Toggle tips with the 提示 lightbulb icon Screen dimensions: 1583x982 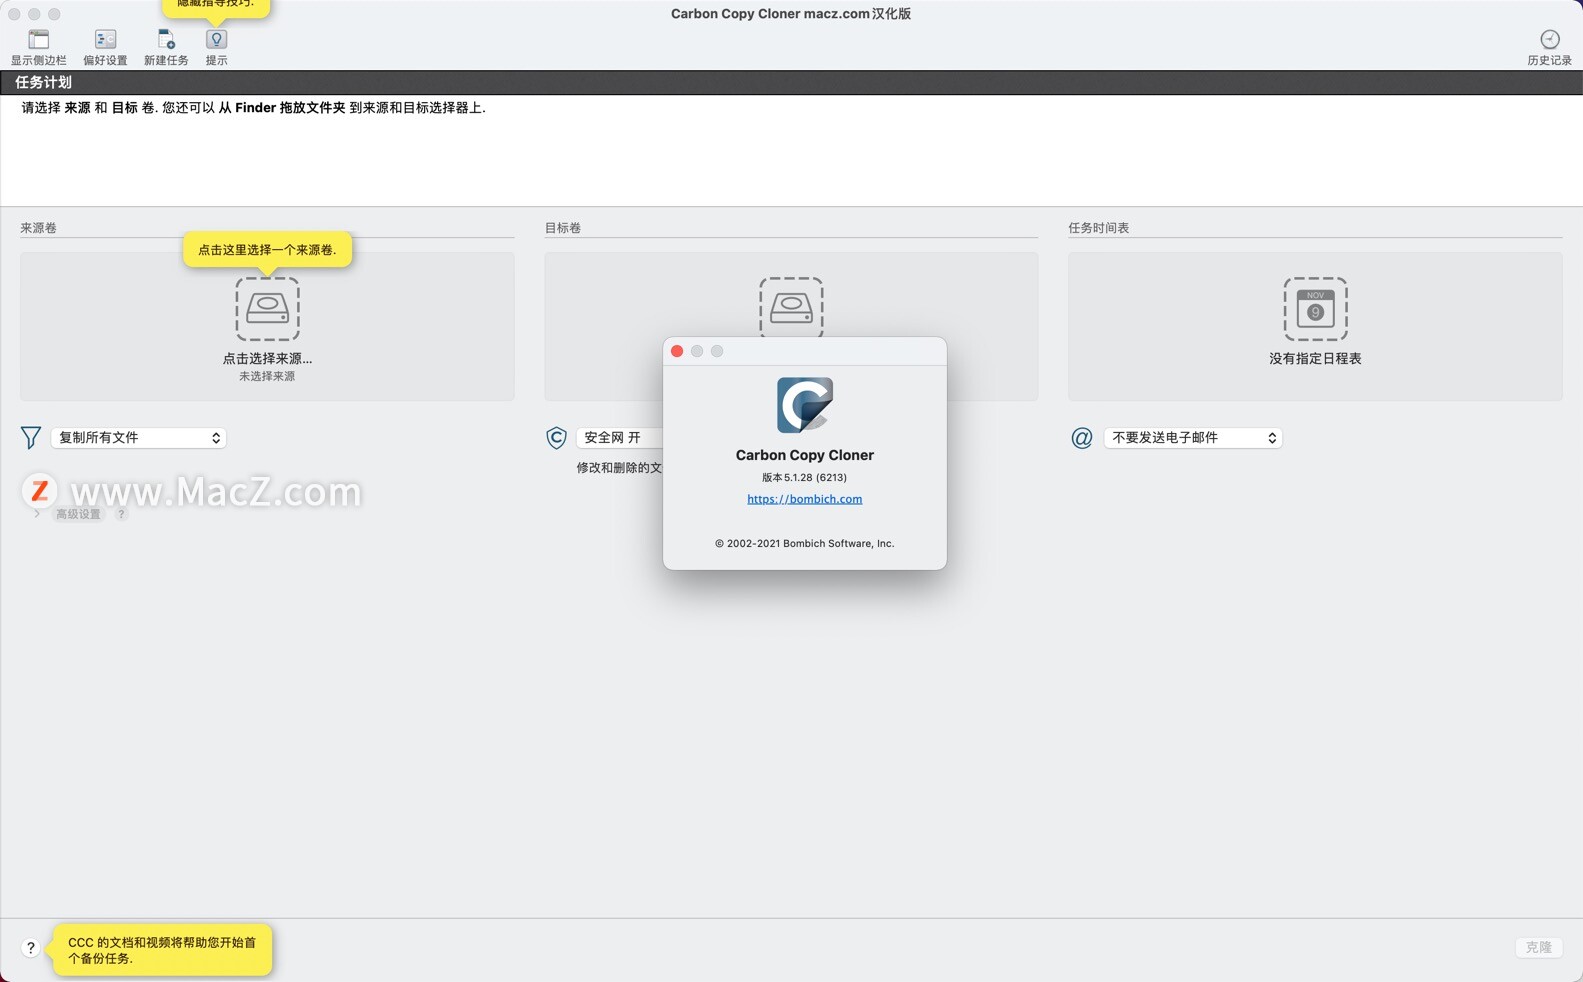(x=216, y=40)
